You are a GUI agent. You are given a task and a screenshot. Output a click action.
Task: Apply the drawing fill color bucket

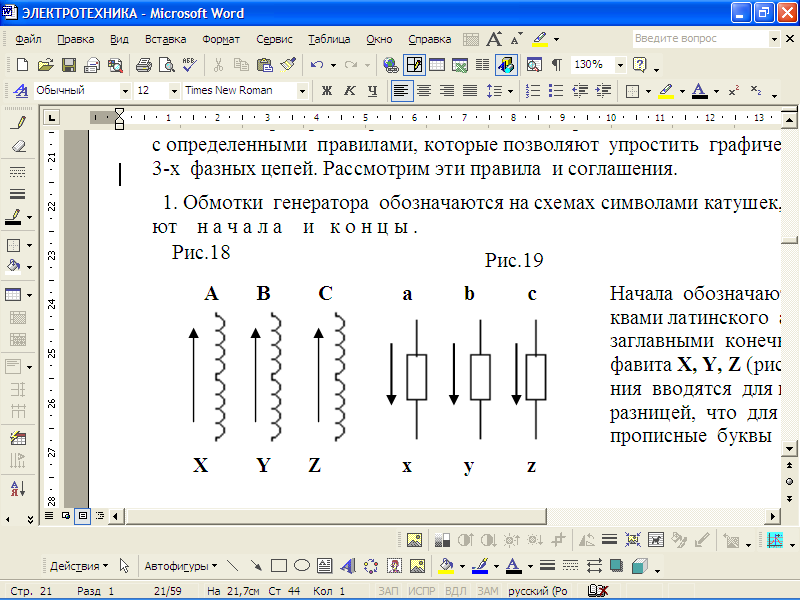coord(446,565)
